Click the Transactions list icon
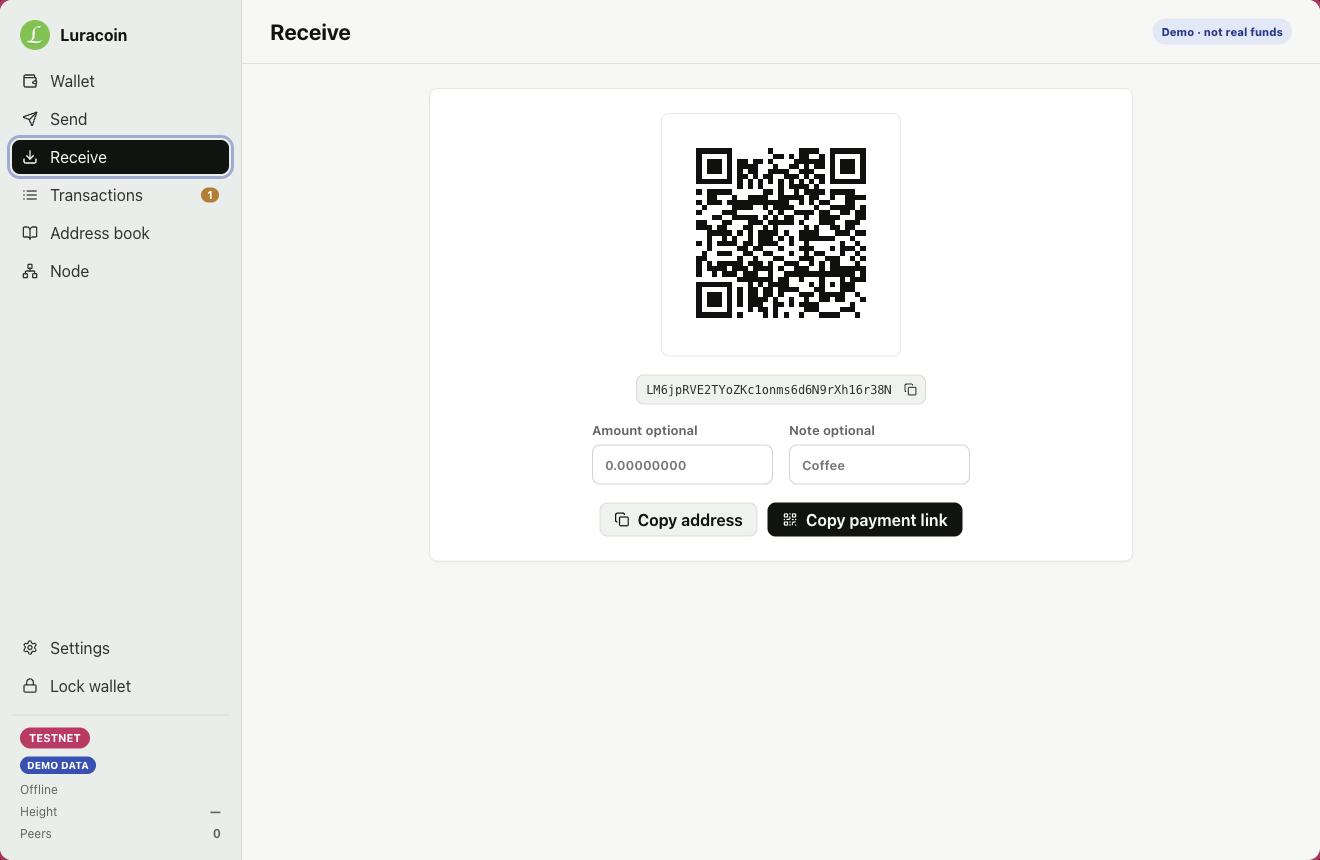 click(30, 195)
